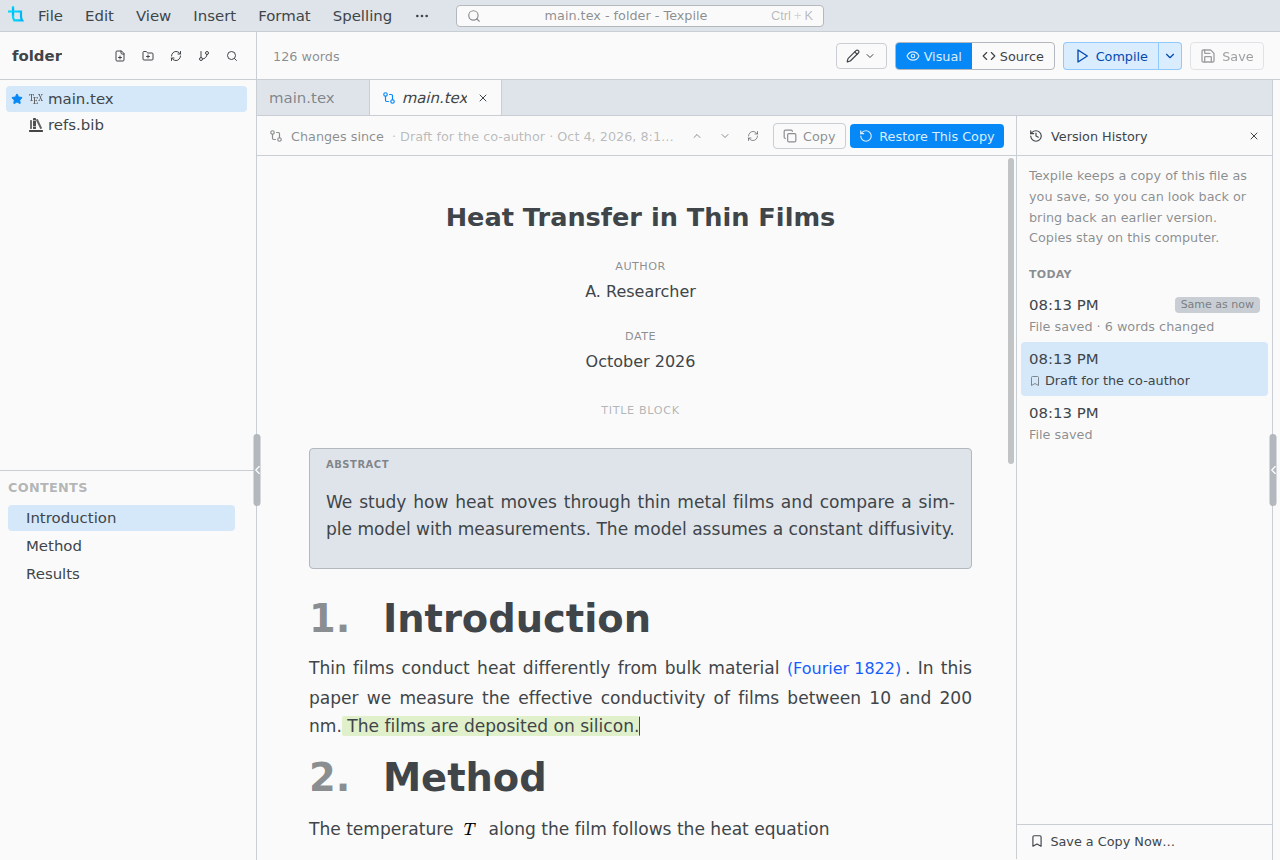Click the Texpile logo icon
This screenshot has width=1280, height=860.
tap(16, 15)
